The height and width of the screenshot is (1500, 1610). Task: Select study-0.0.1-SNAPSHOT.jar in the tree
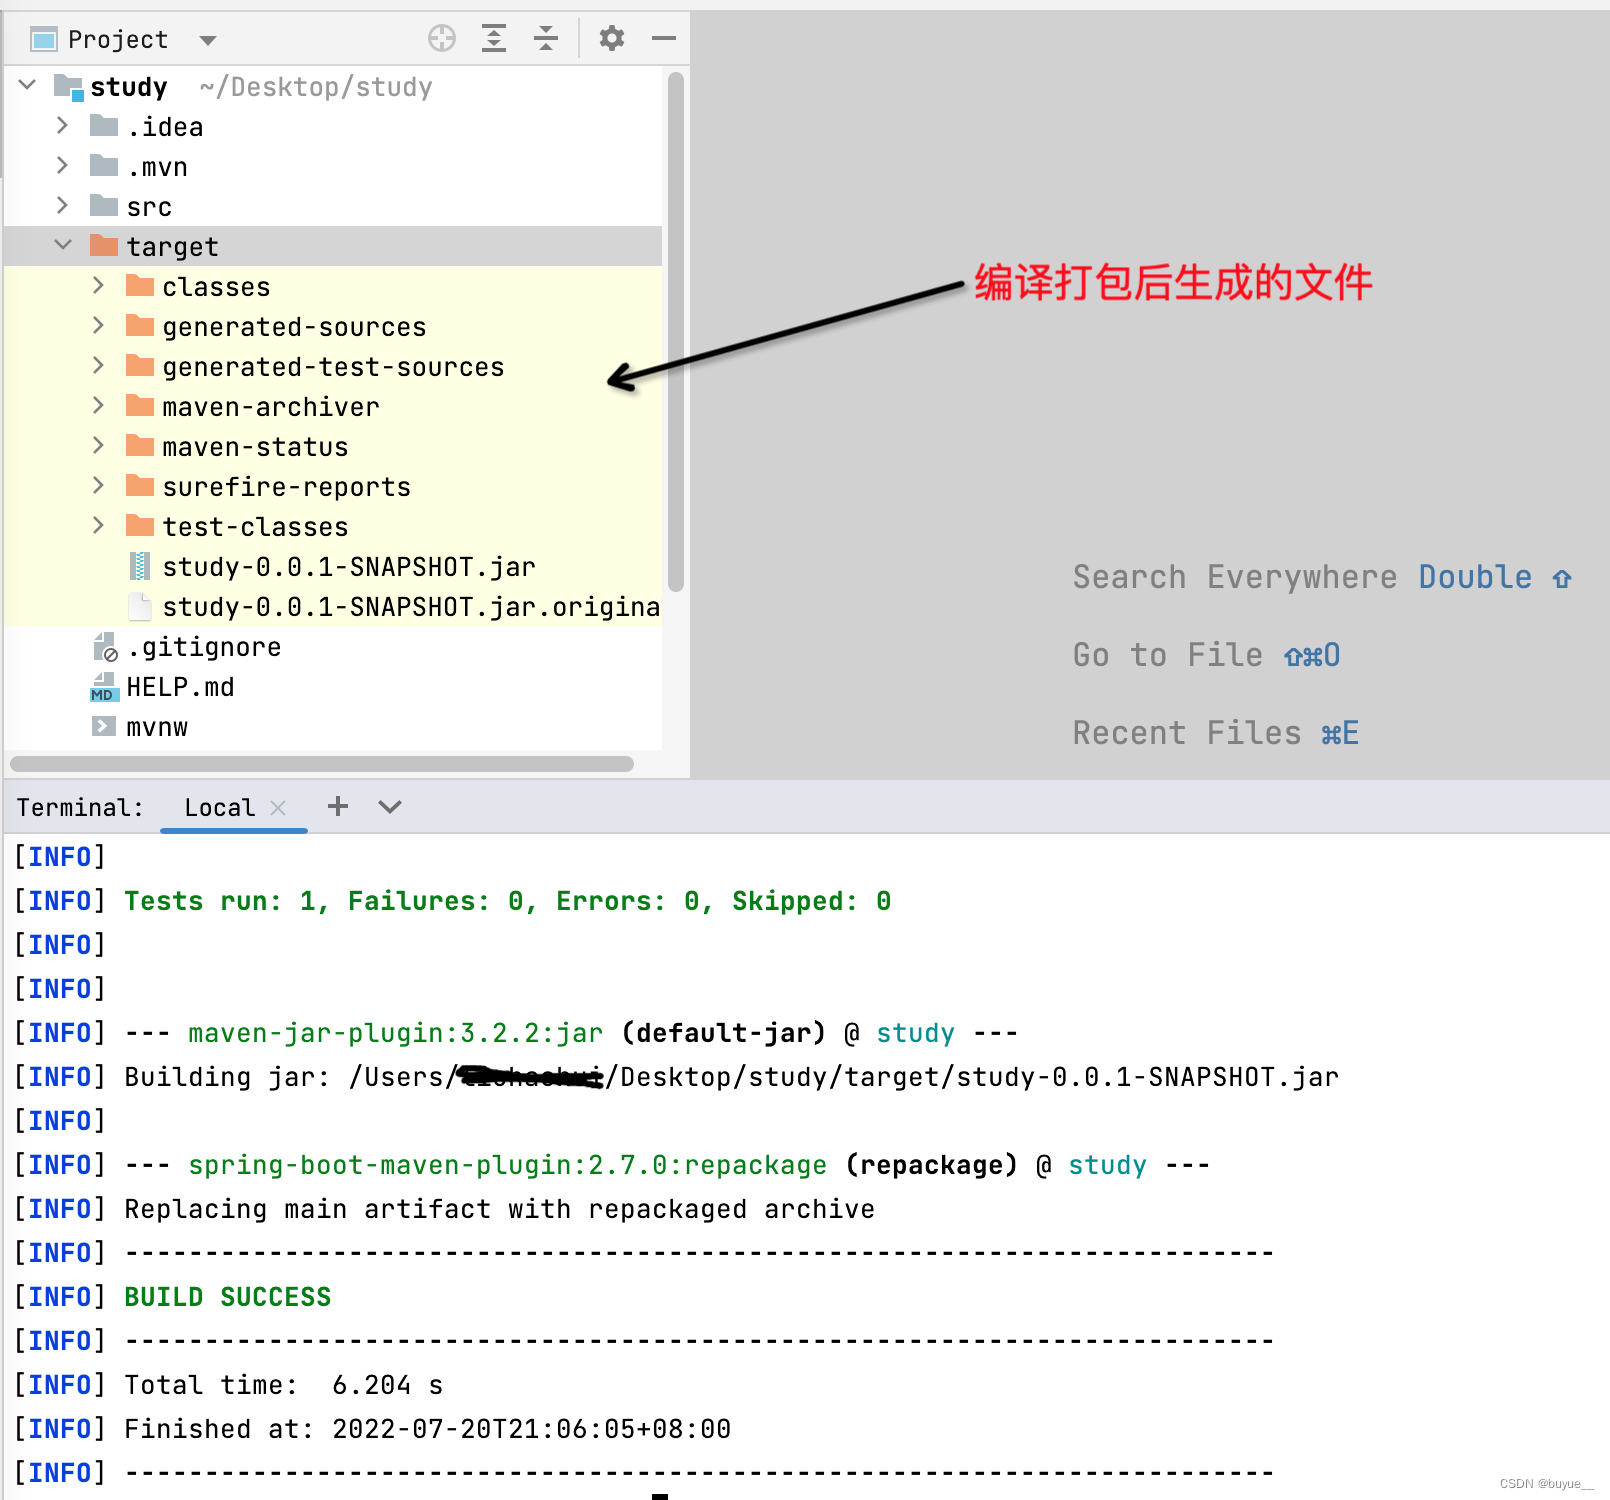(x=349, y=567)
